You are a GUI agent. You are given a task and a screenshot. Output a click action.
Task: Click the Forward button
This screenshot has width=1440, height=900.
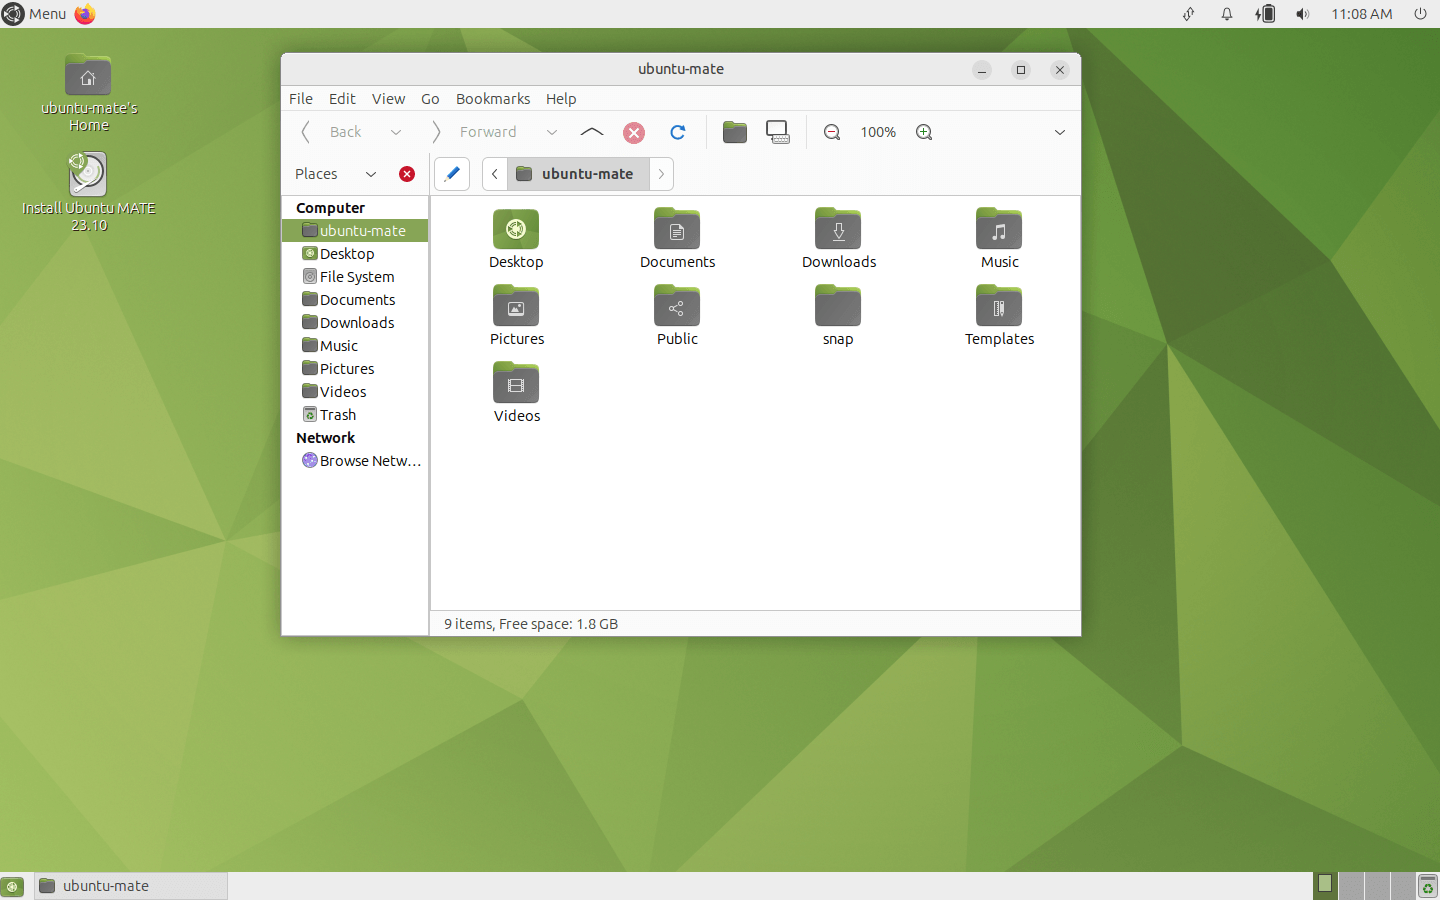[x=475, y=132]
